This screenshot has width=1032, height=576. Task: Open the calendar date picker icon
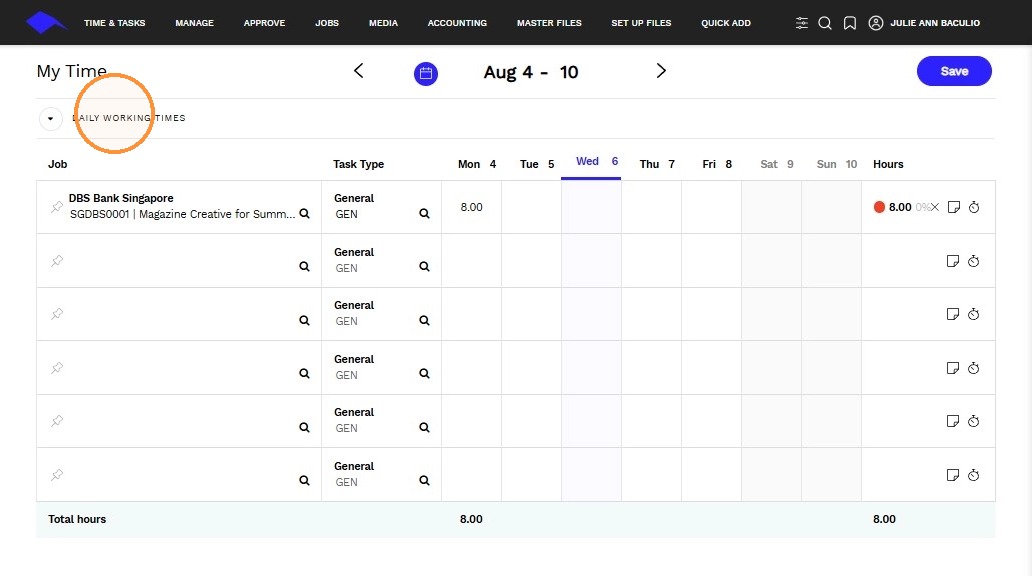pos(426,73)
